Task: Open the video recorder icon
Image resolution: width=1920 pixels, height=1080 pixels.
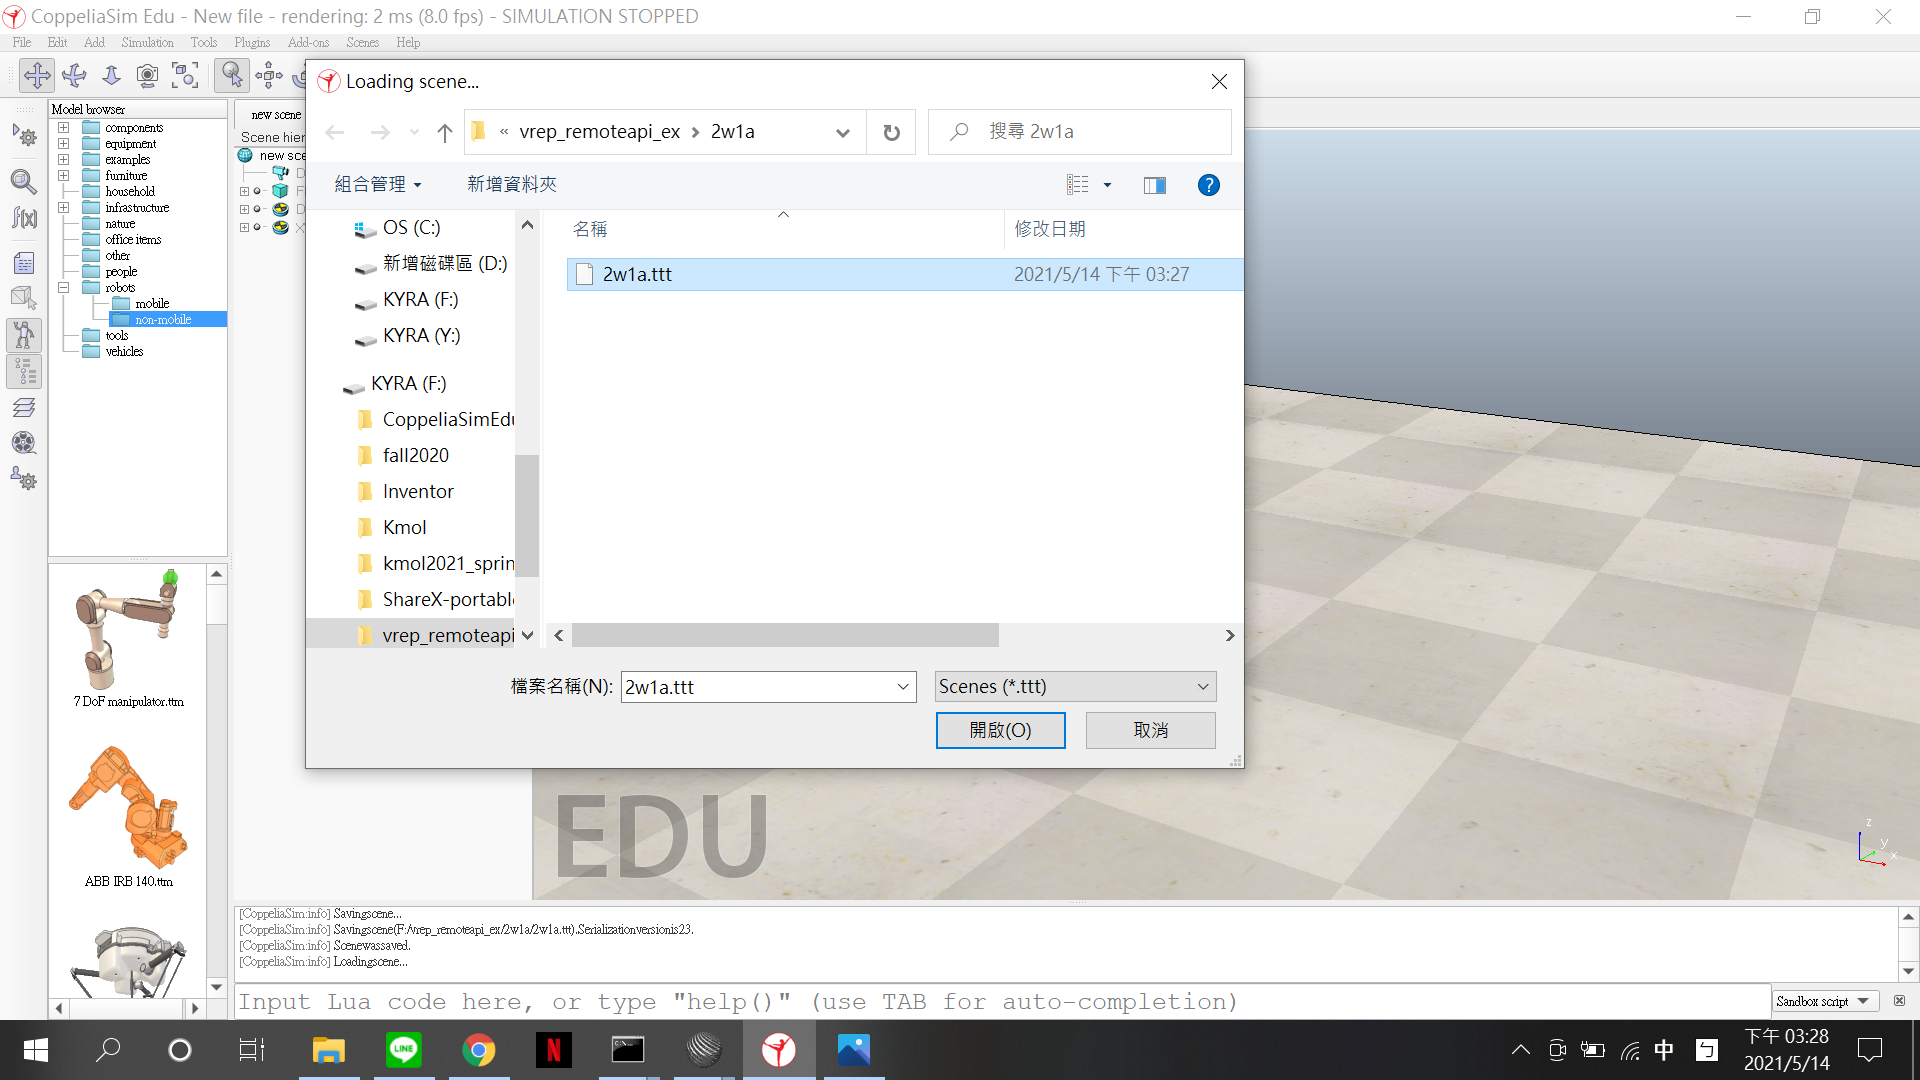Action: click(24, 442)
